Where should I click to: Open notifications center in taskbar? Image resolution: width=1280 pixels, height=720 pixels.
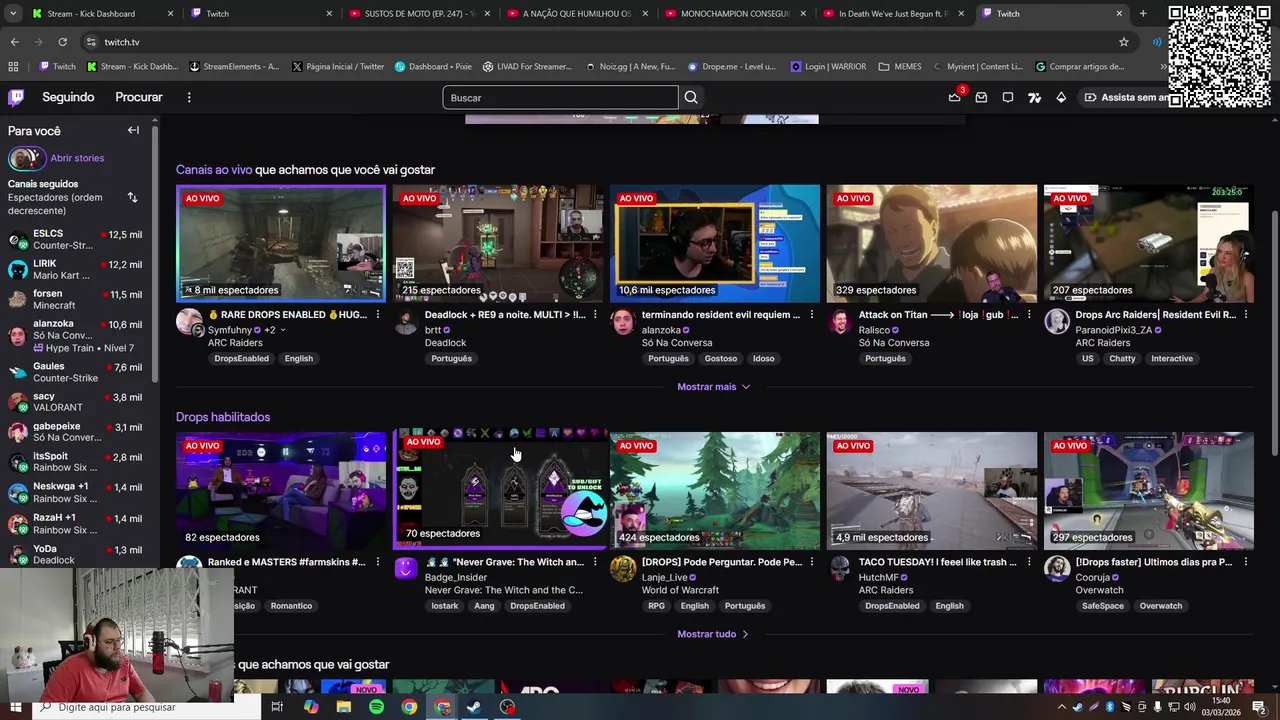(x=1259, y=707)
